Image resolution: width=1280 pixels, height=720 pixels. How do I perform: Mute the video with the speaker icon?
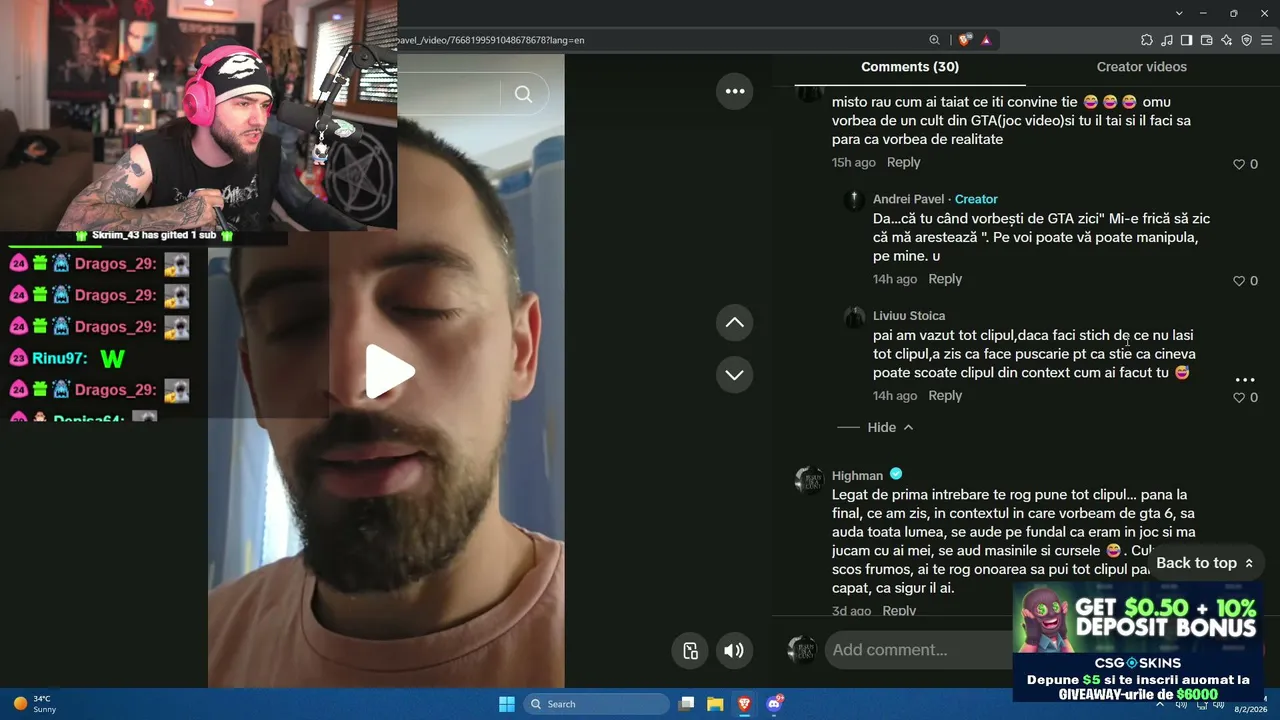click(x=734, y=651)
